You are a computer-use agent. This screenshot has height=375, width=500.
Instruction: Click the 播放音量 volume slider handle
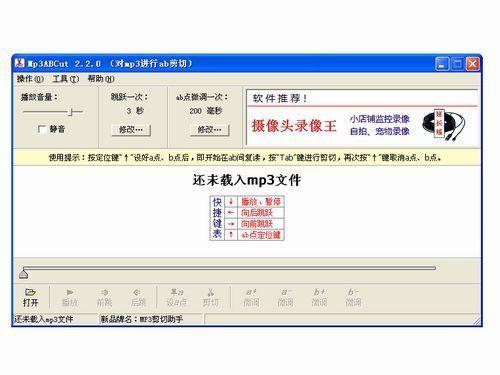click(x=71, y=112)
